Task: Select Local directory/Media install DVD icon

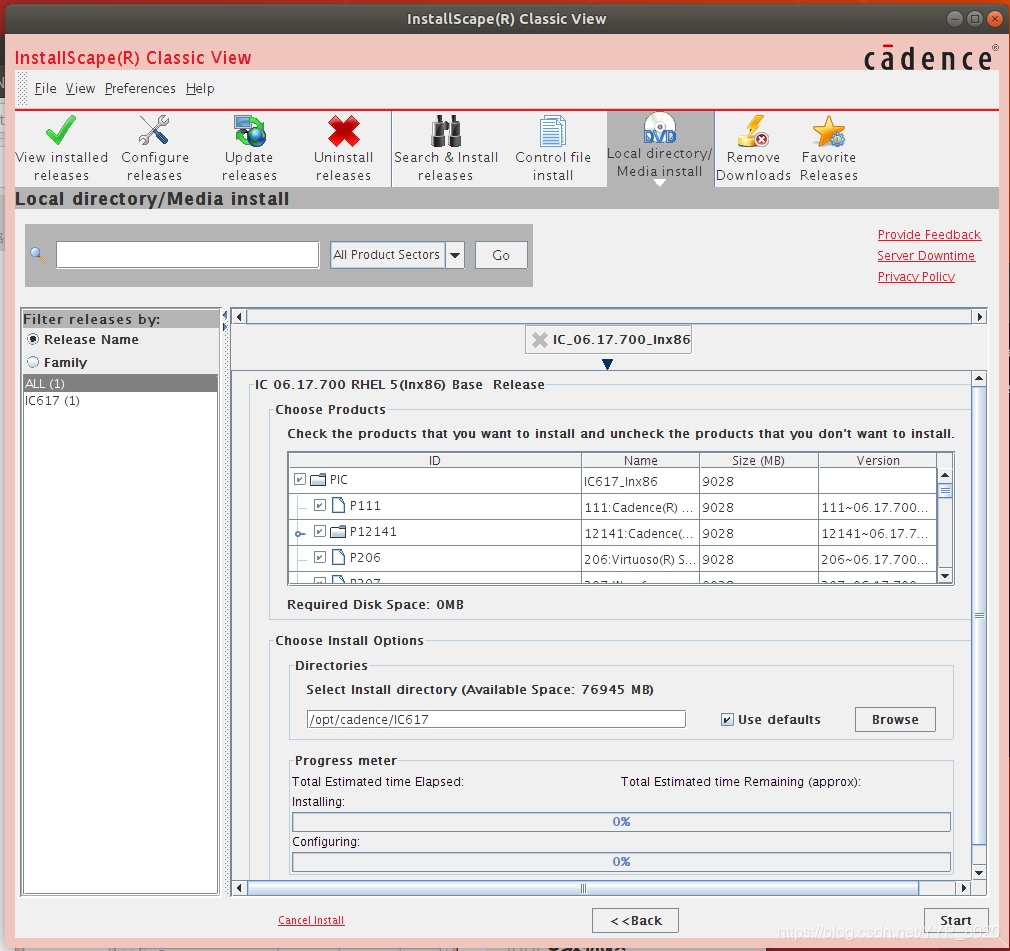Action: click(x=660, y=128)
